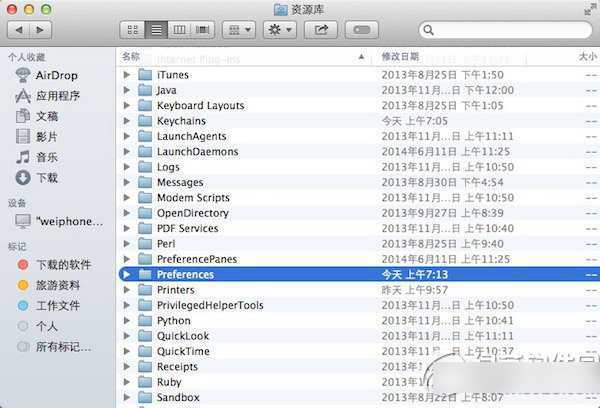Select the "weiphone... device in sidebar
The image size is (600, 408).
point(59,221)
